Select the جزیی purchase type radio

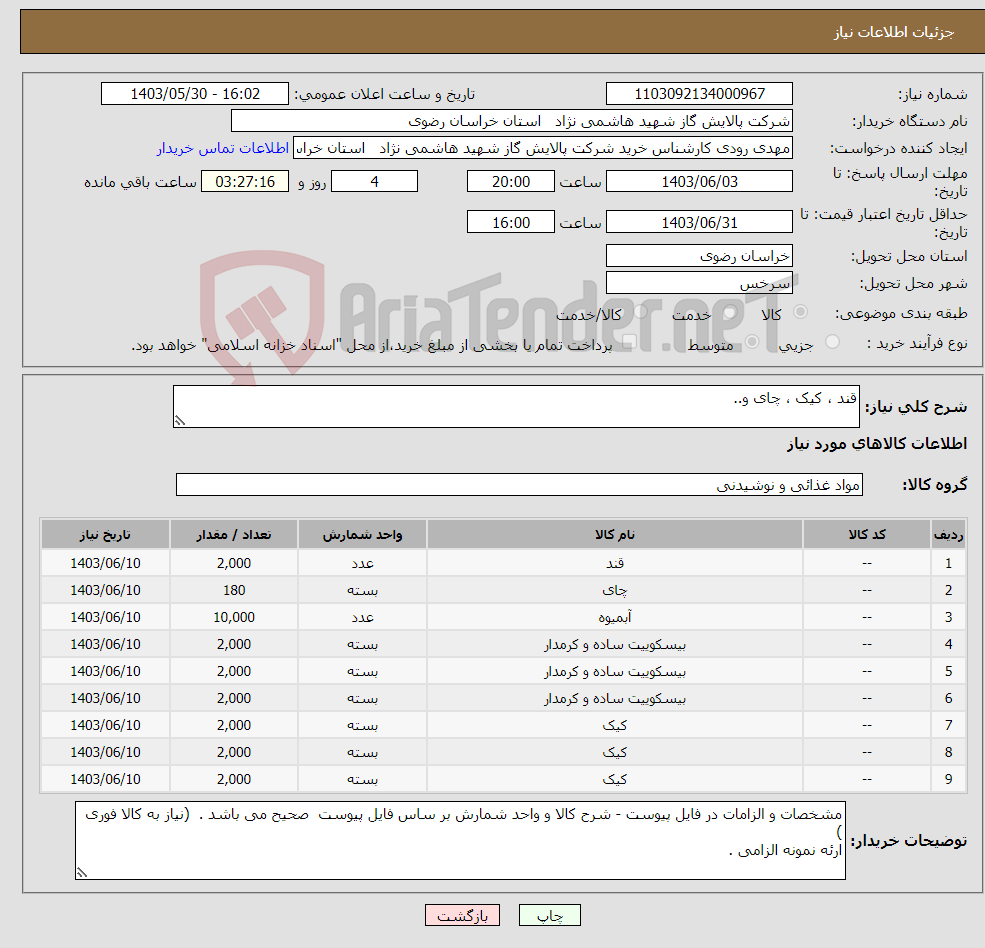(x=832, y=342)
